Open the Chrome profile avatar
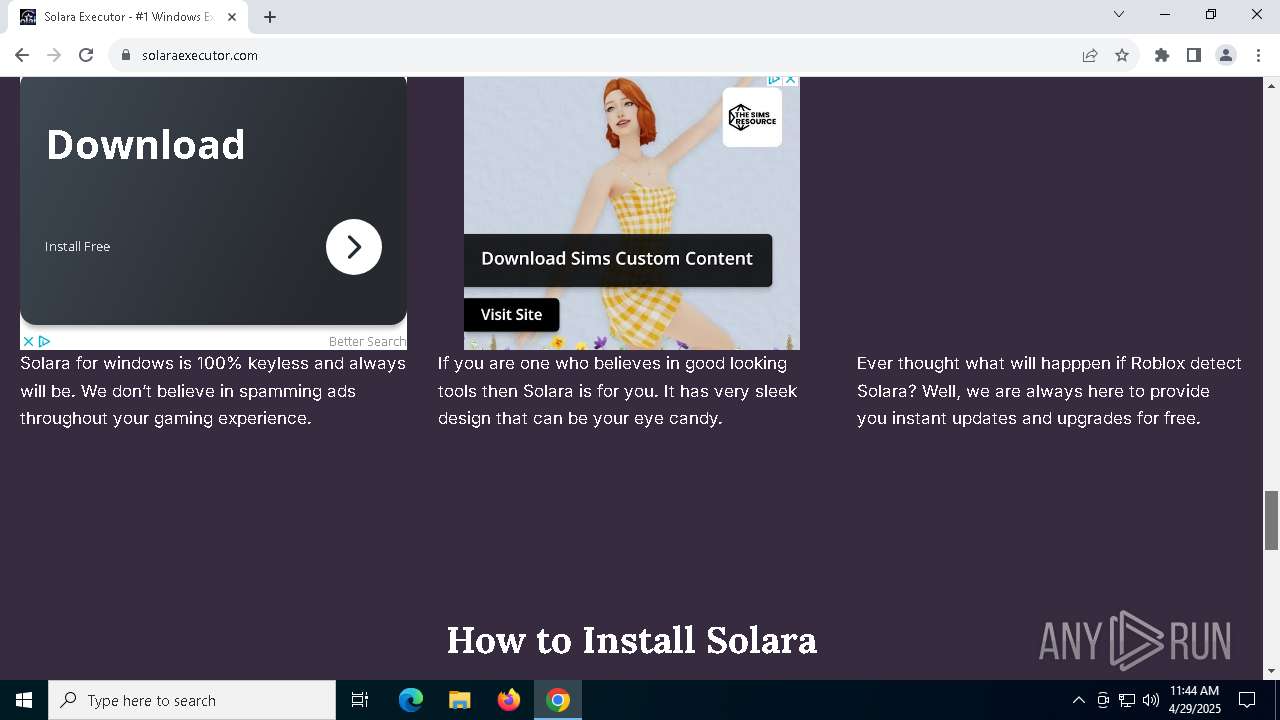 pyautogui.click(x=1226, y=55)
